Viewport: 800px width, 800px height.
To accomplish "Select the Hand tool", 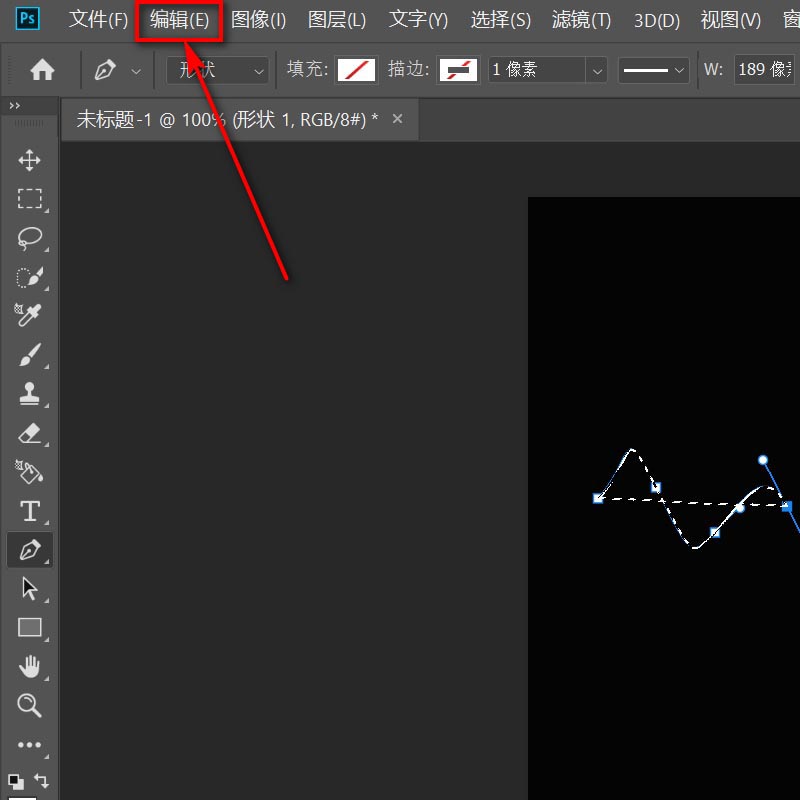I will tap(29, 666).
